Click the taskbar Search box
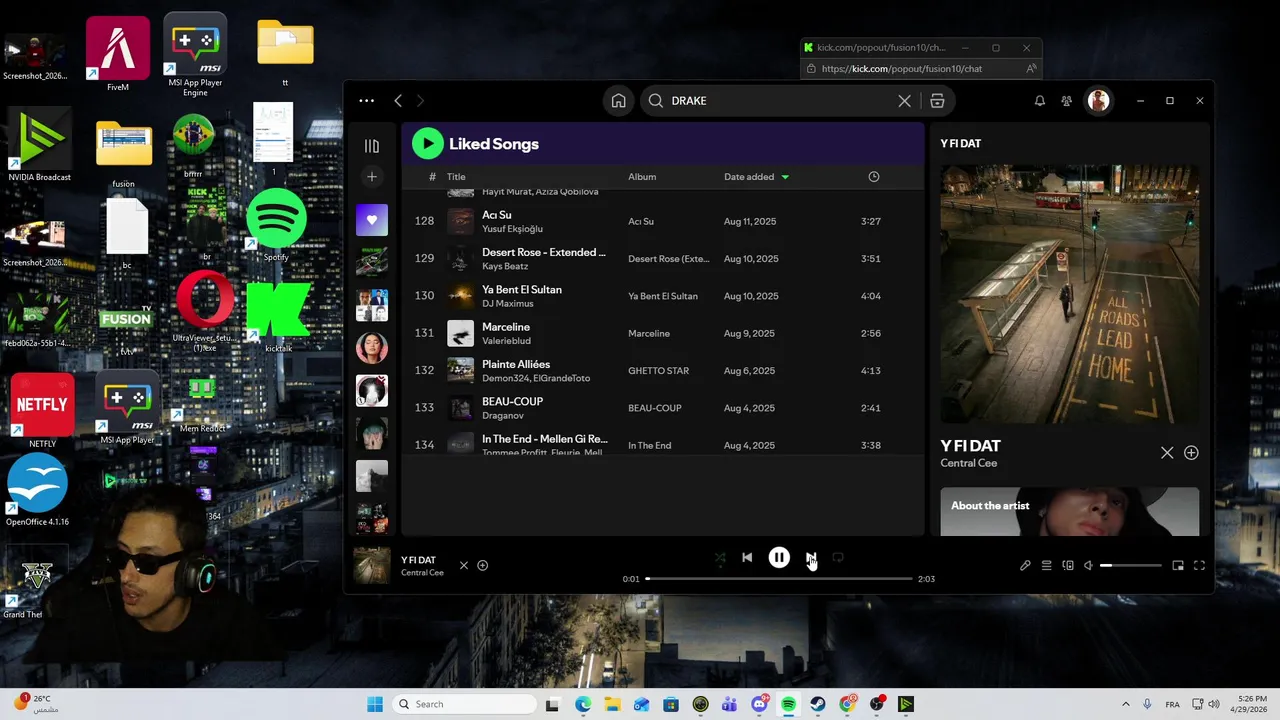Viewport: 1280px width, 720px height. tap(464, 704)
